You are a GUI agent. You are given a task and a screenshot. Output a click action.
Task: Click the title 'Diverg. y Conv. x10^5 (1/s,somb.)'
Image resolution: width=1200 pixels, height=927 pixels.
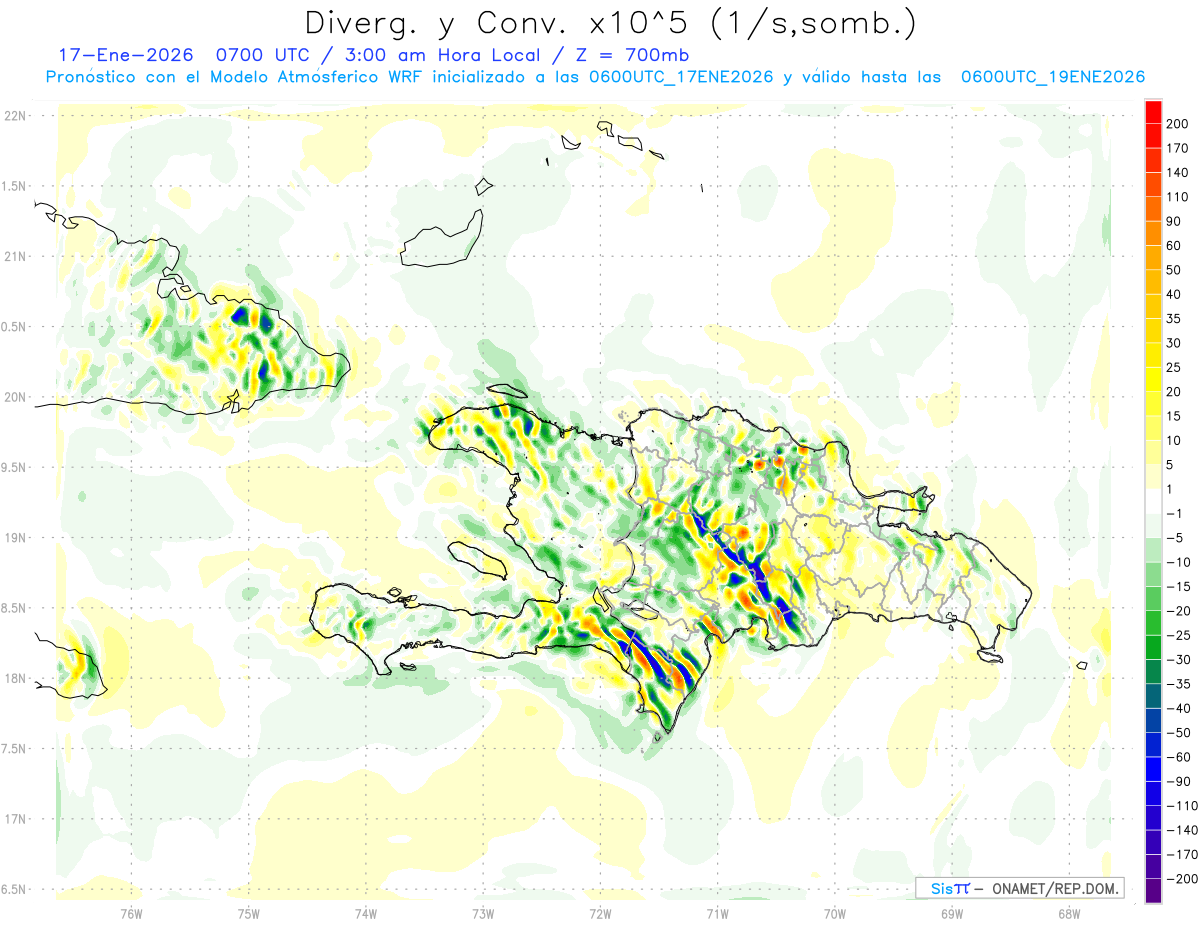[x=610, y=22]
